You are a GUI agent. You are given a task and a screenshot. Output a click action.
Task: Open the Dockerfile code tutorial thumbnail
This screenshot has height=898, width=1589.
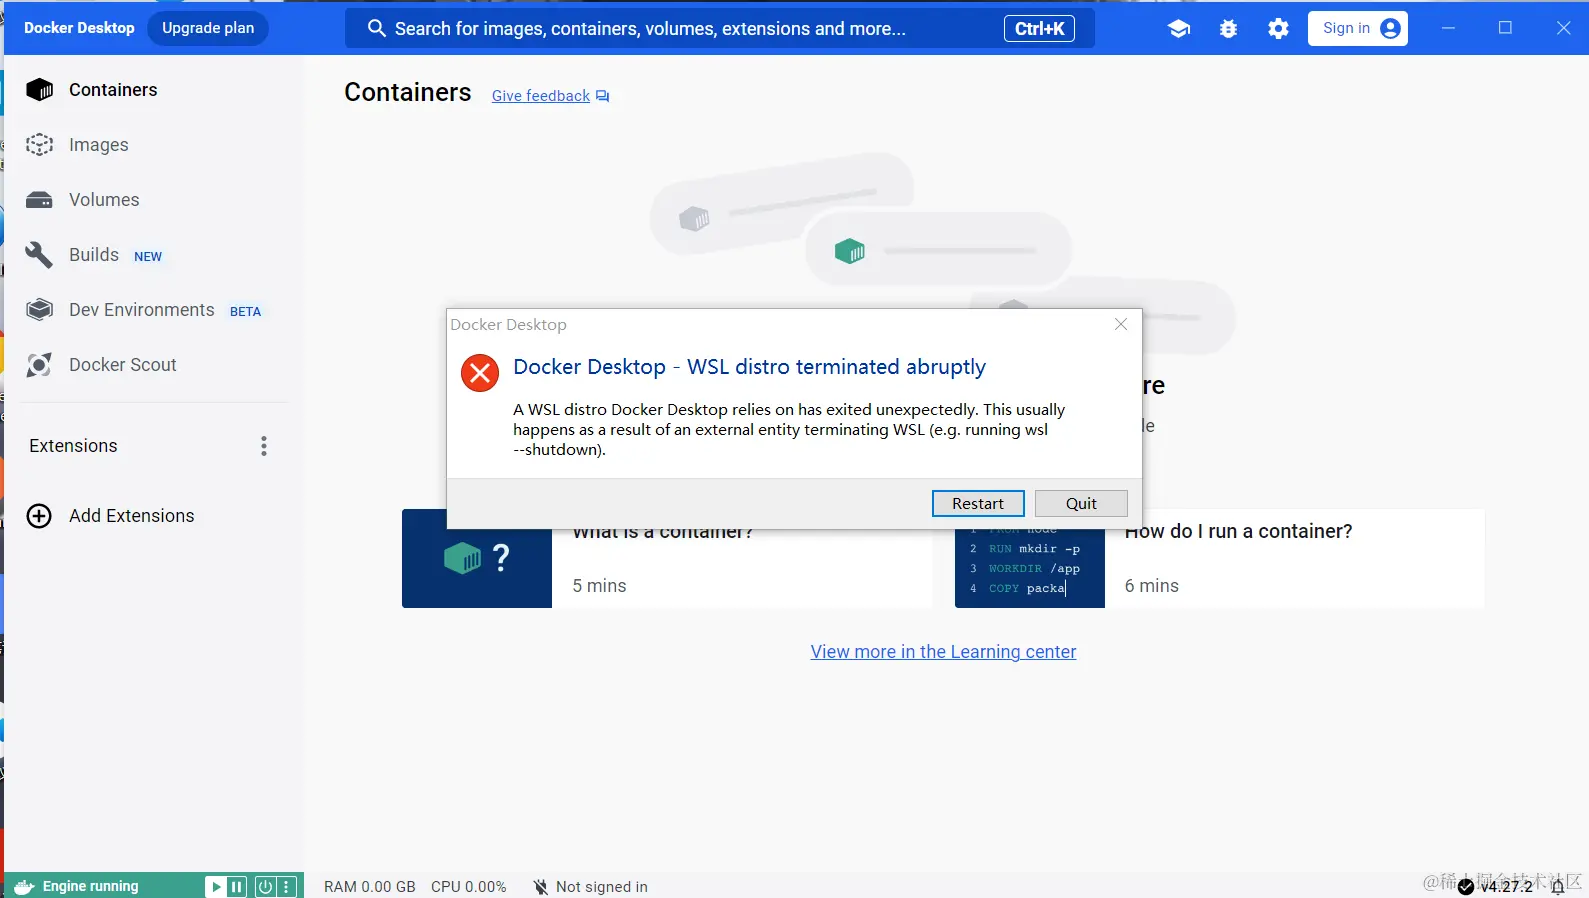1030,568
